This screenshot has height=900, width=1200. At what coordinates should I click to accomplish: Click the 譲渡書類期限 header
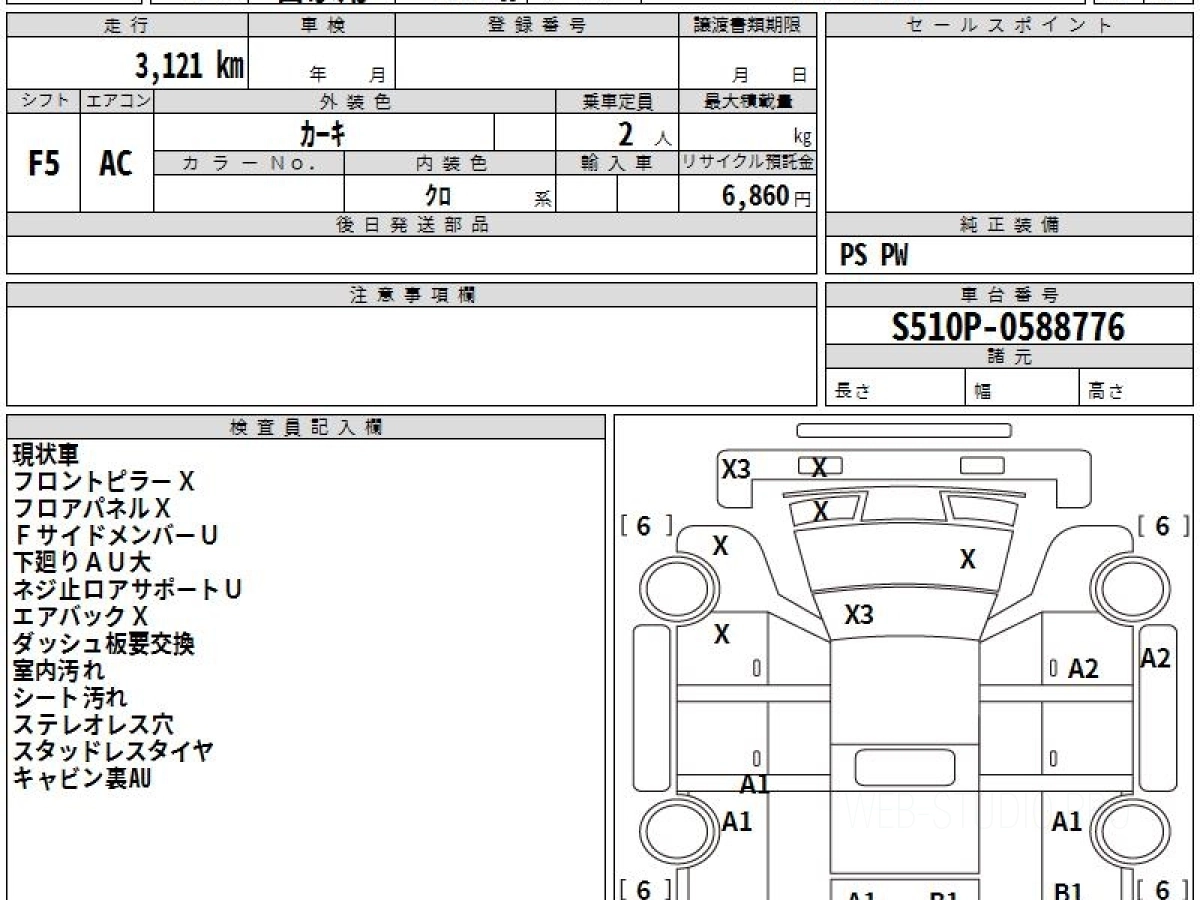pyautogui.click(x=748, y=26)
